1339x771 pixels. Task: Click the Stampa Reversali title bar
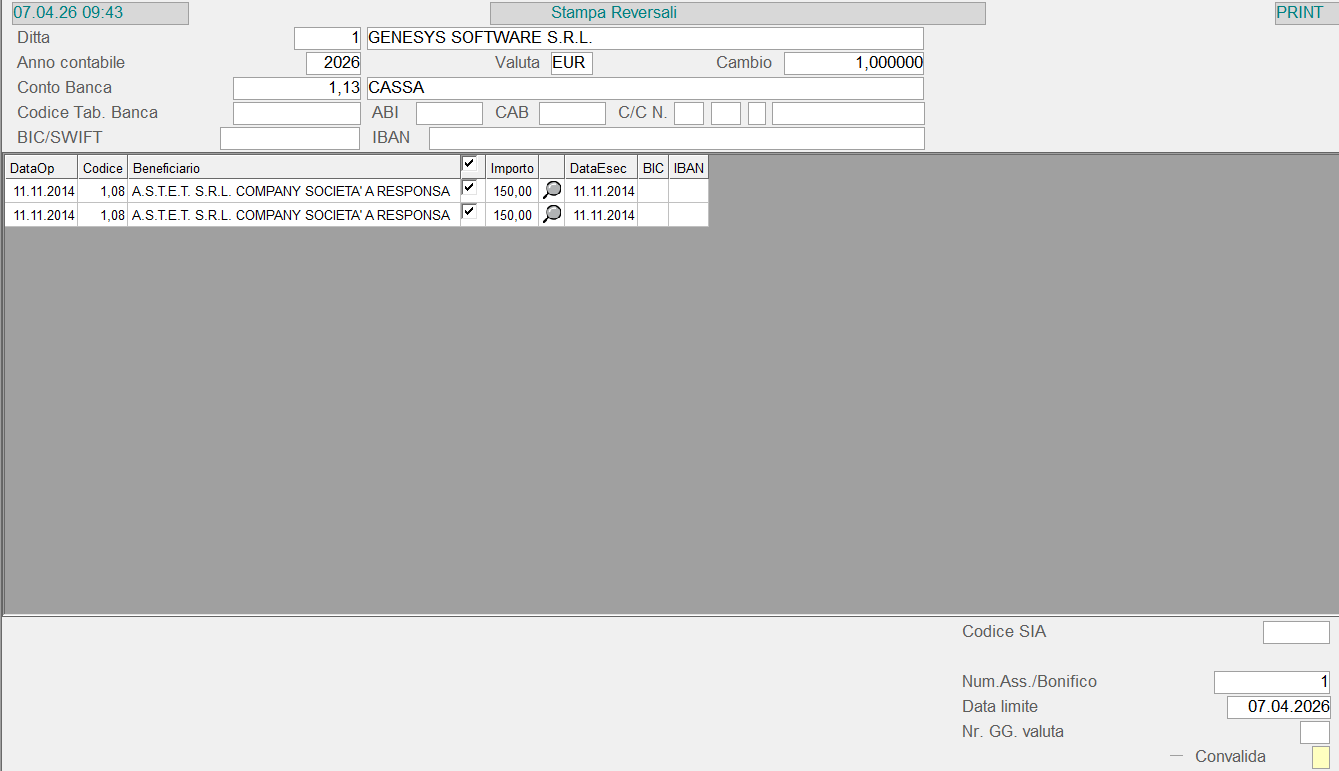point(737,13)
